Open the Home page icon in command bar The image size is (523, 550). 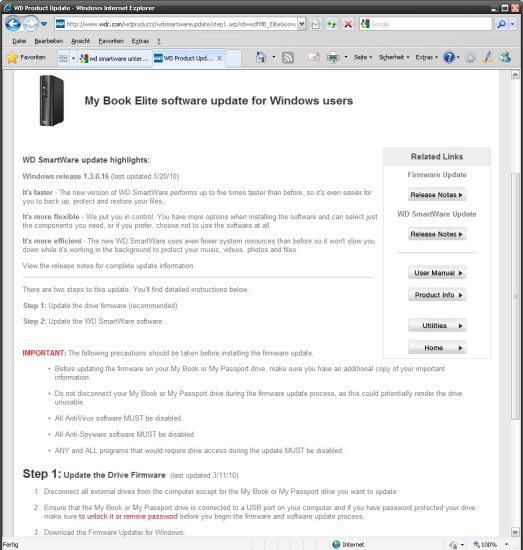261,57
